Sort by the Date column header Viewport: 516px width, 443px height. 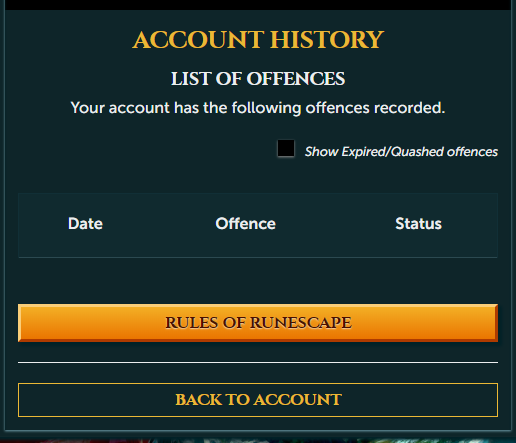85,223
